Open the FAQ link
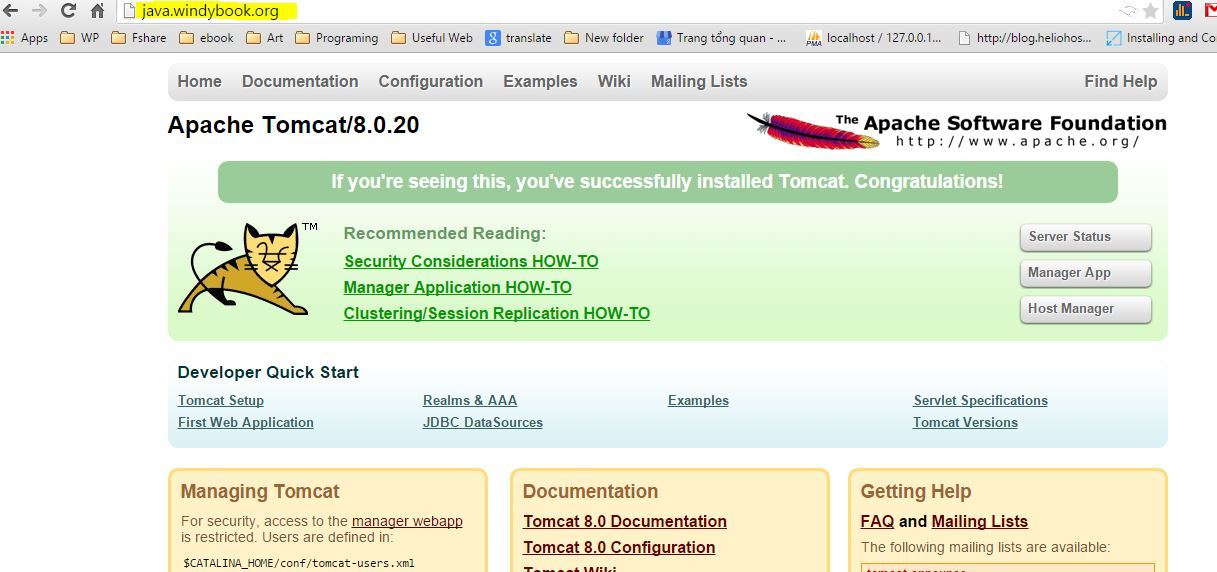The width and height of the screenshot is (1217, 572). coord(877,522)
